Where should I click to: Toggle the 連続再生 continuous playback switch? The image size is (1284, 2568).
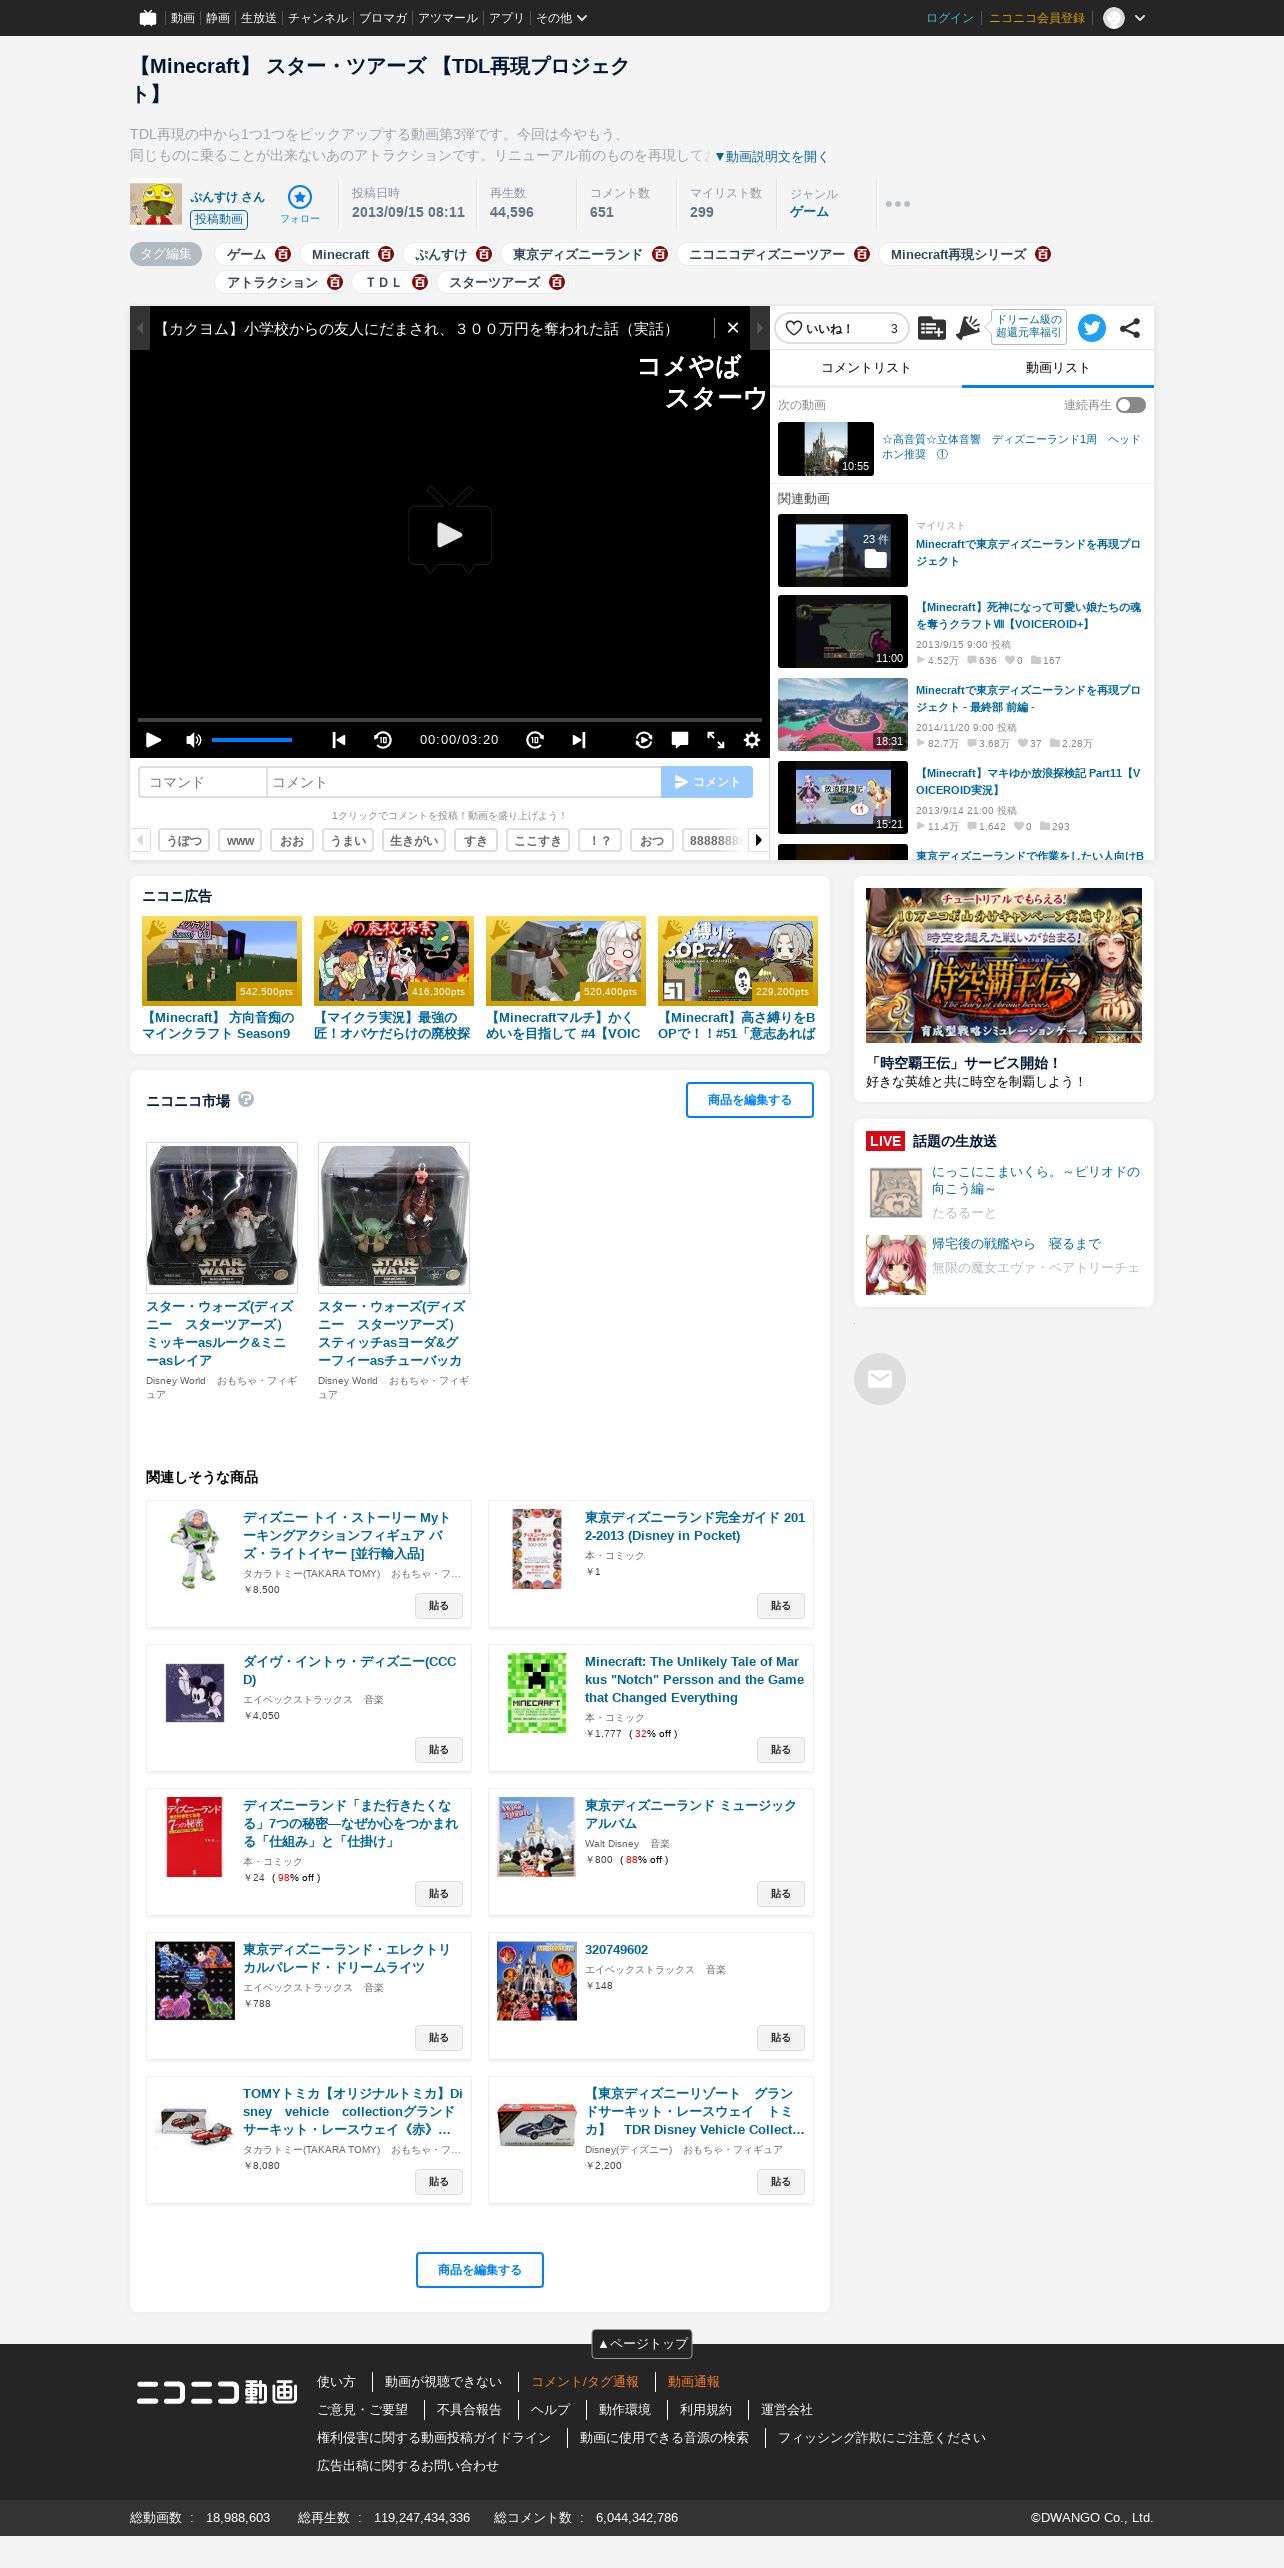tap(1131, 405)
